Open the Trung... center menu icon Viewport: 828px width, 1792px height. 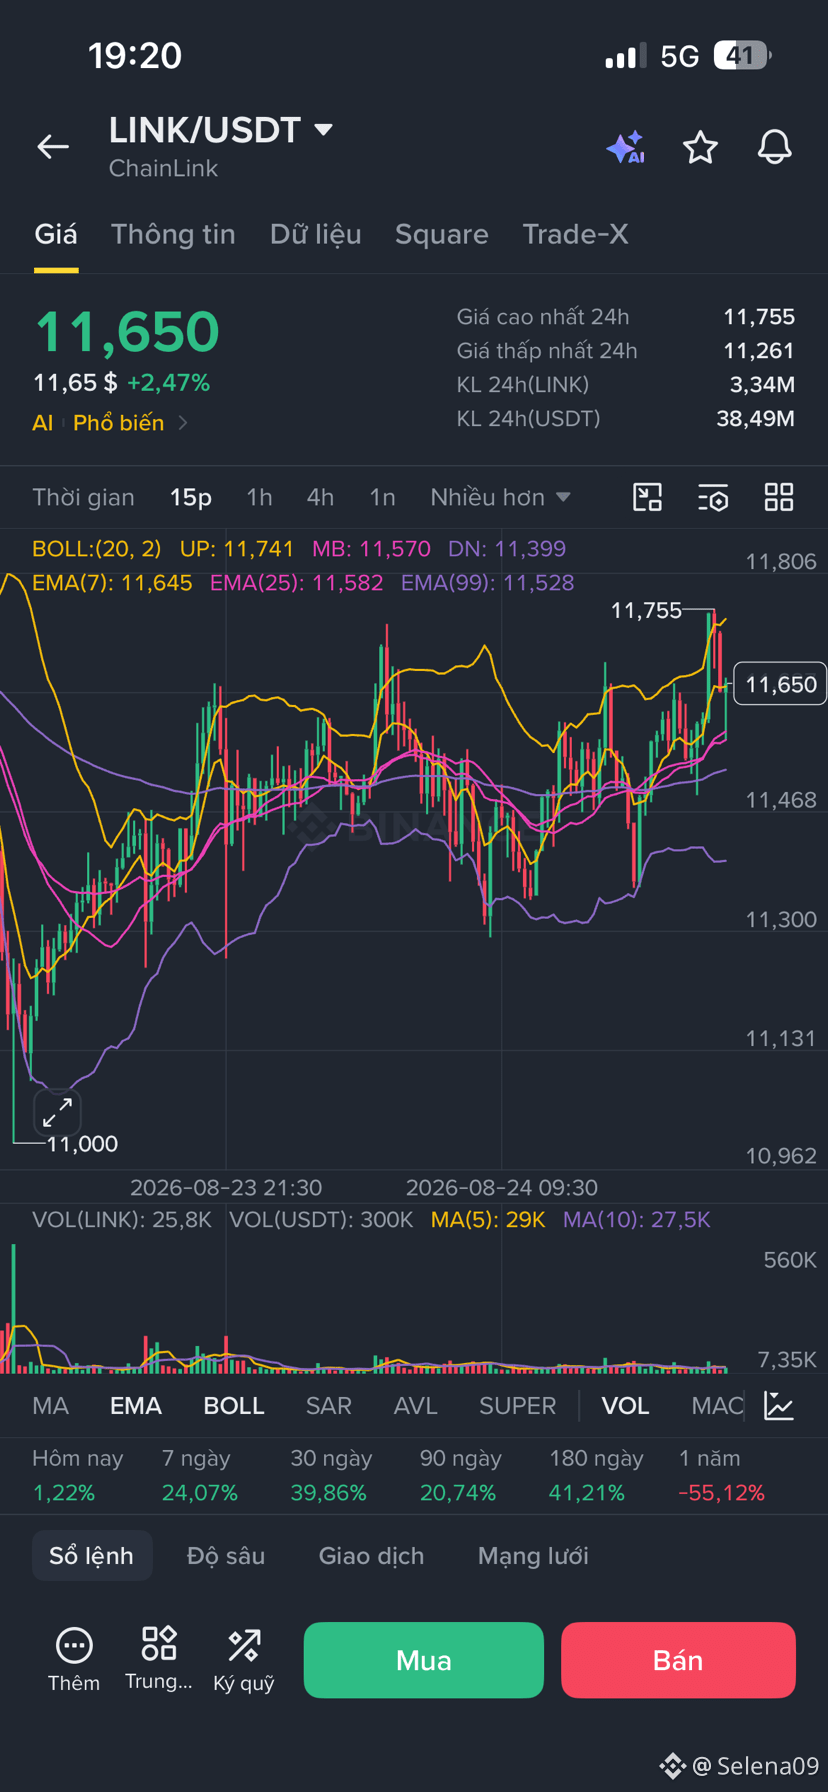(x=159, y=1642)
